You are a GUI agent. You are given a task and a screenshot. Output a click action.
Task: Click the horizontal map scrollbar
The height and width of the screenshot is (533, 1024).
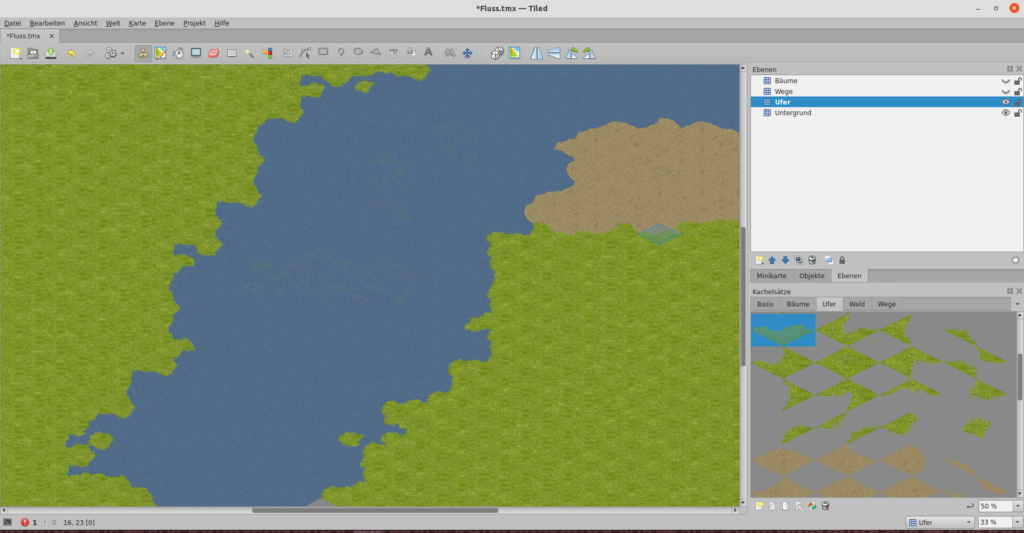click(375, 510)
